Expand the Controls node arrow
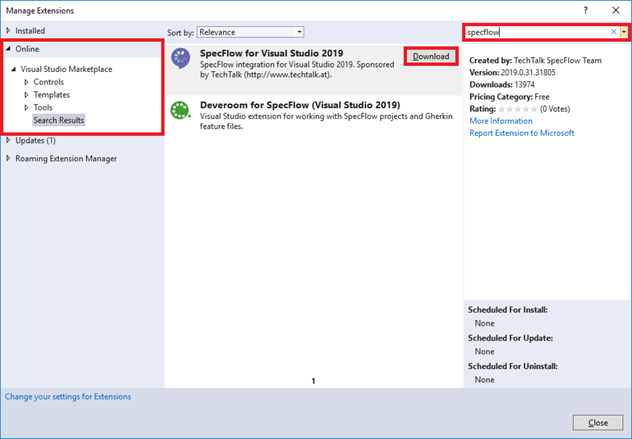 click(26, 82)
